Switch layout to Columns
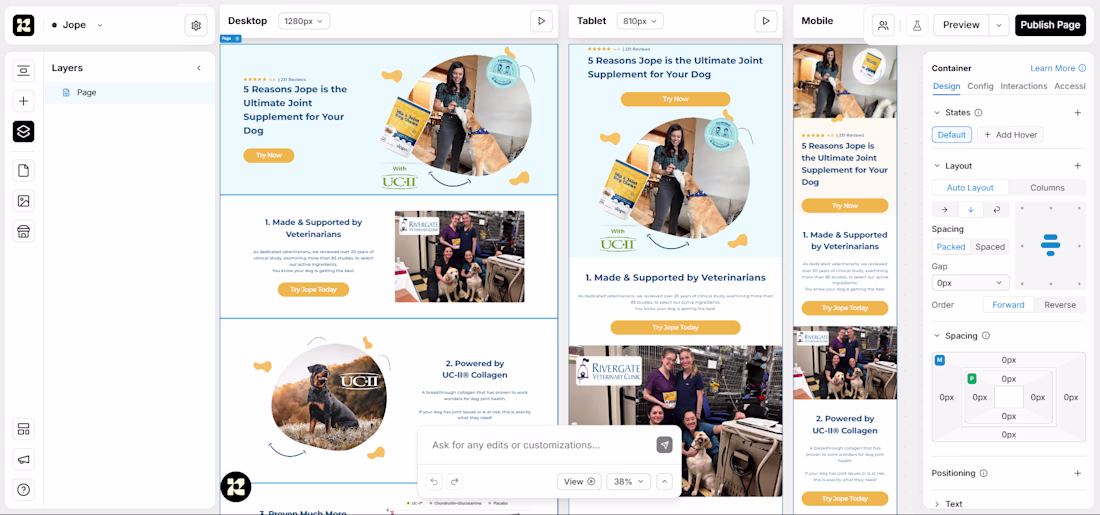Viewport: 1100px width, 515px height. tap(1047, 188)
